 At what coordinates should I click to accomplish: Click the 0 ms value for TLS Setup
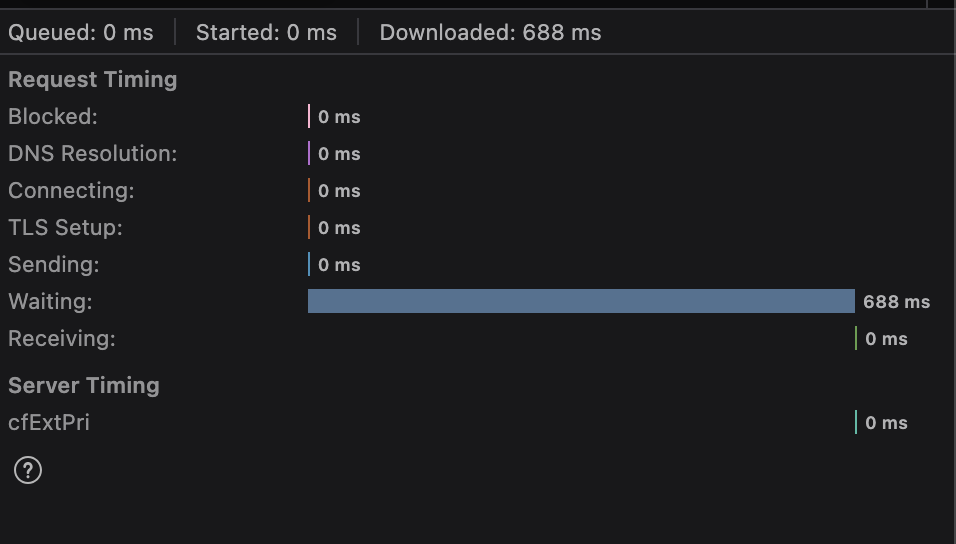[x=339, y=228]
